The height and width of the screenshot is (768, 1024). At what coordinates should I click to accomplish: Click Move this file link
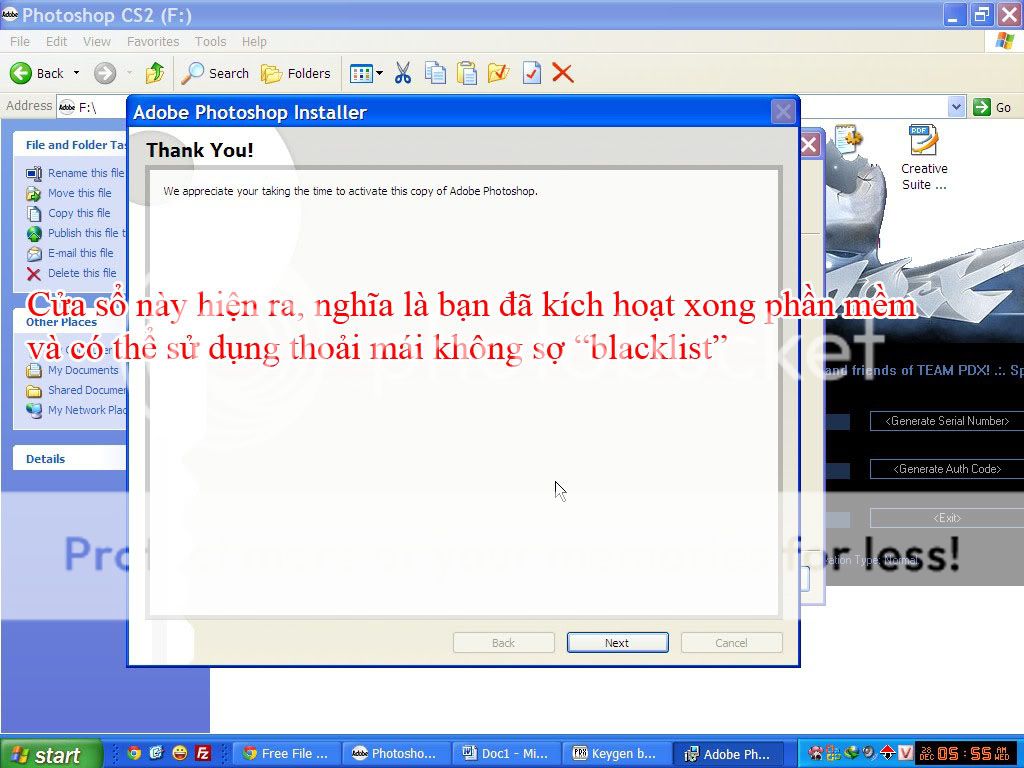[x=69, y=193]
